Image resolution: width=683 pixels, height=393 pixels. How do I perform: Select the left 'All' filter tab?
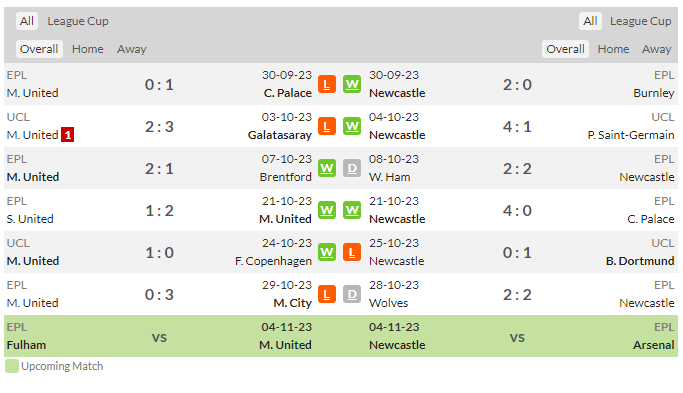(x=27, y=21)
